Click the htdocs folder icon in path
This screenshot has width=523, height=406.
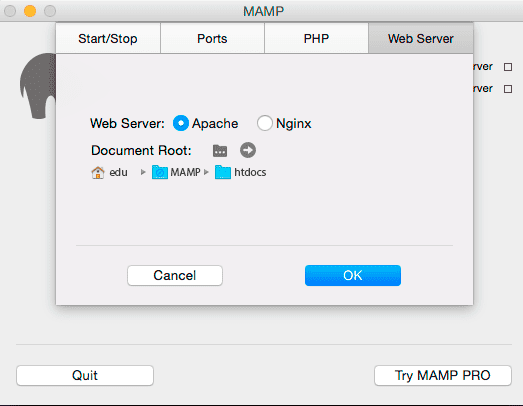223,172
